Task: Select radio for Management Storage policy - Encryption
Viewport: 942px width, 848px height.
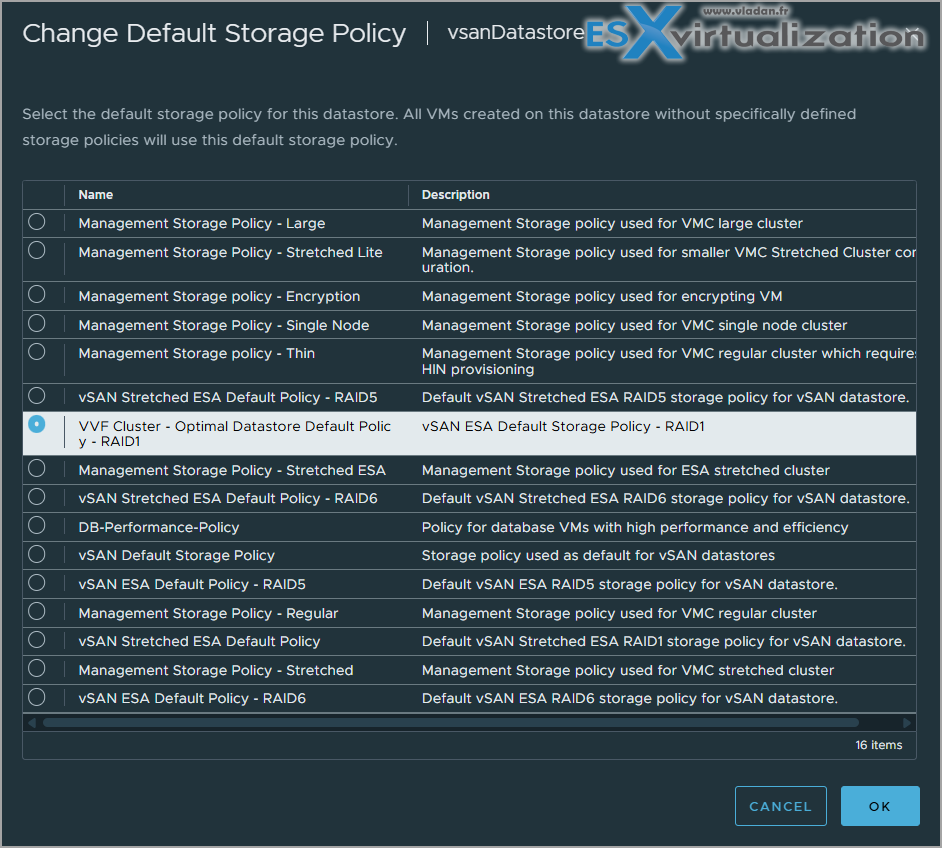Action: tap(37, 294)
